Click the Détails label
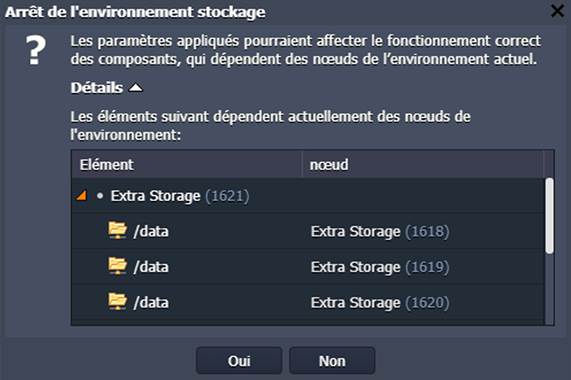 97,88
